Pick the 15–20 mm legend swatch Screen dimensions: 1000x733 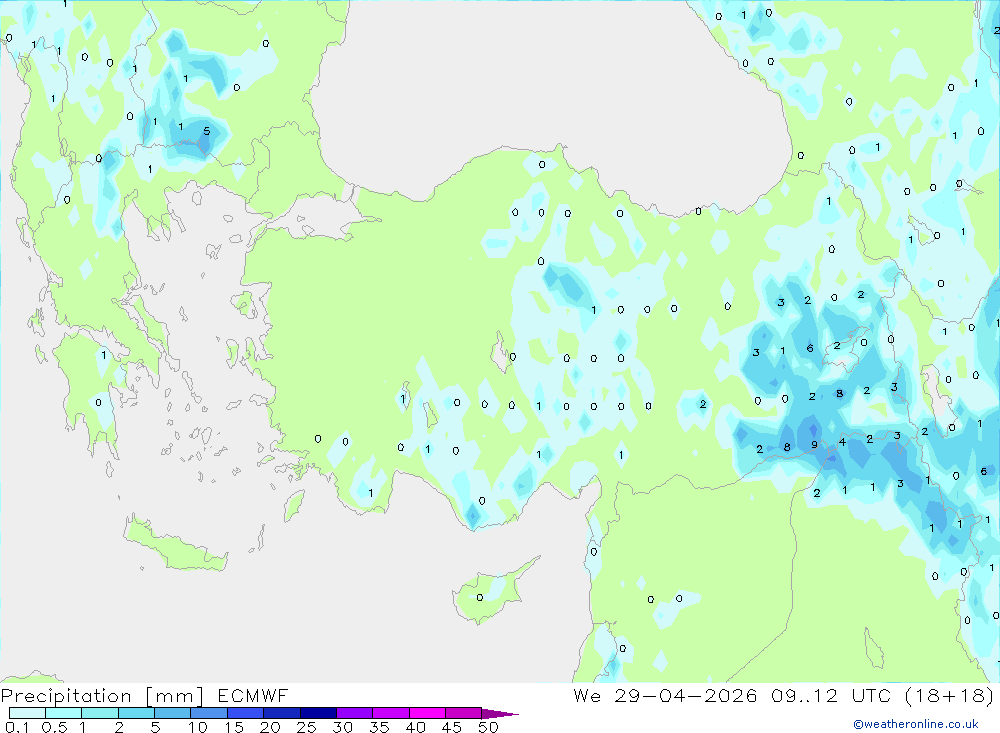245,713
